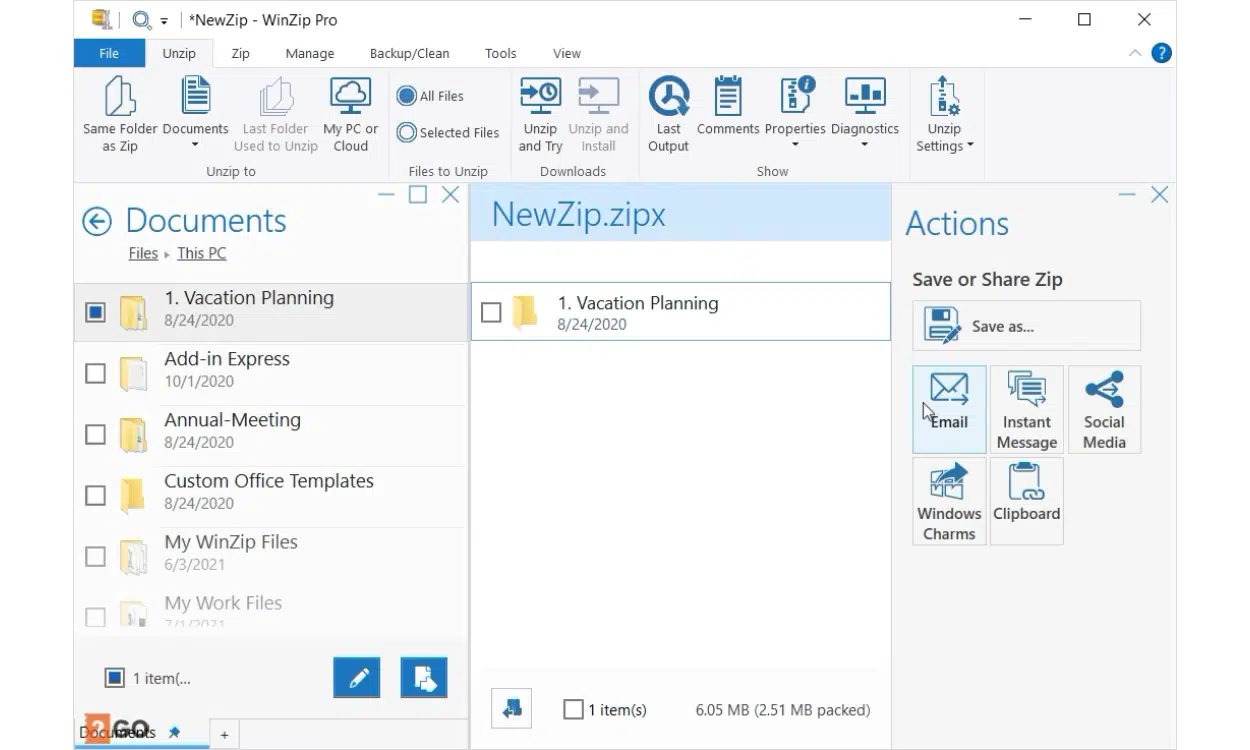Select the Unzip tab
The height and width of the screenshot is (750, 1250).
click(179, 53)
